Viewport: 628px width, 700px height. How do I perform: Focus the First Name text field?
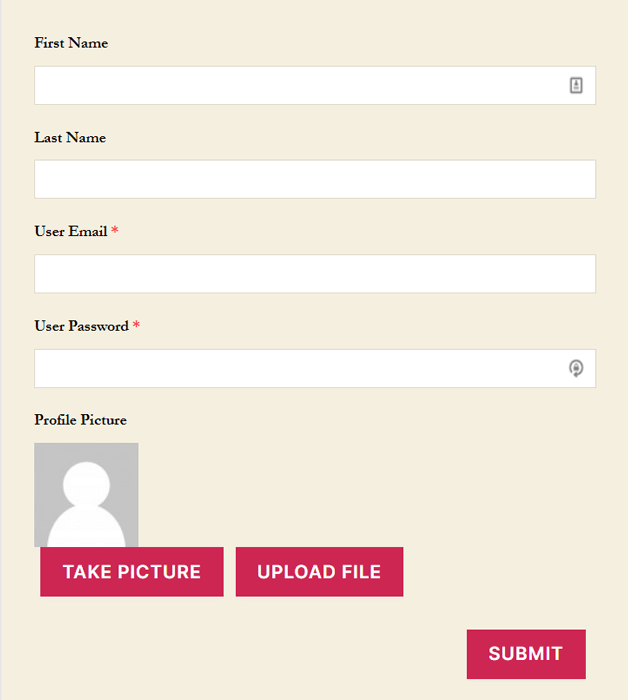coord(315,85)
